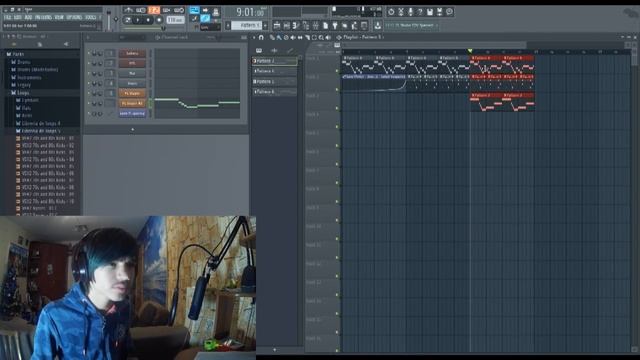
Task: Select the playlist draw pencil tool
Action: (272, 38)
